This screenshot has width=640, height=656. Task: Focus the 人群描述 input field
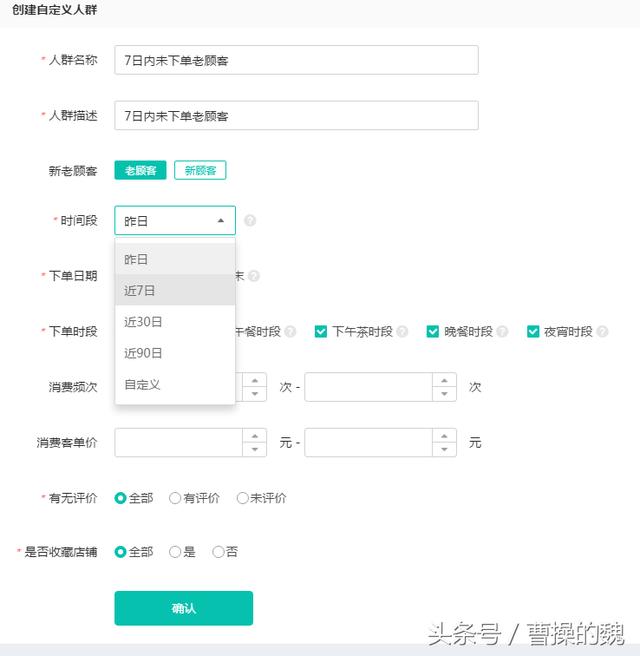click(x=297, y=115)
